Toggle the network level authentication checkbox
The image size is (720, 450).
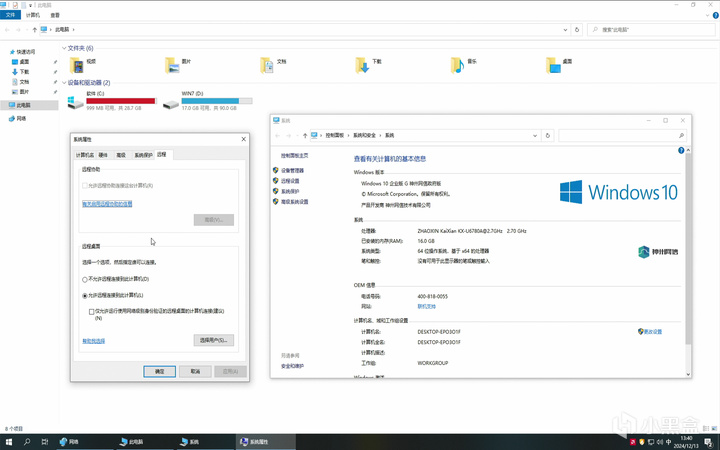91,312
